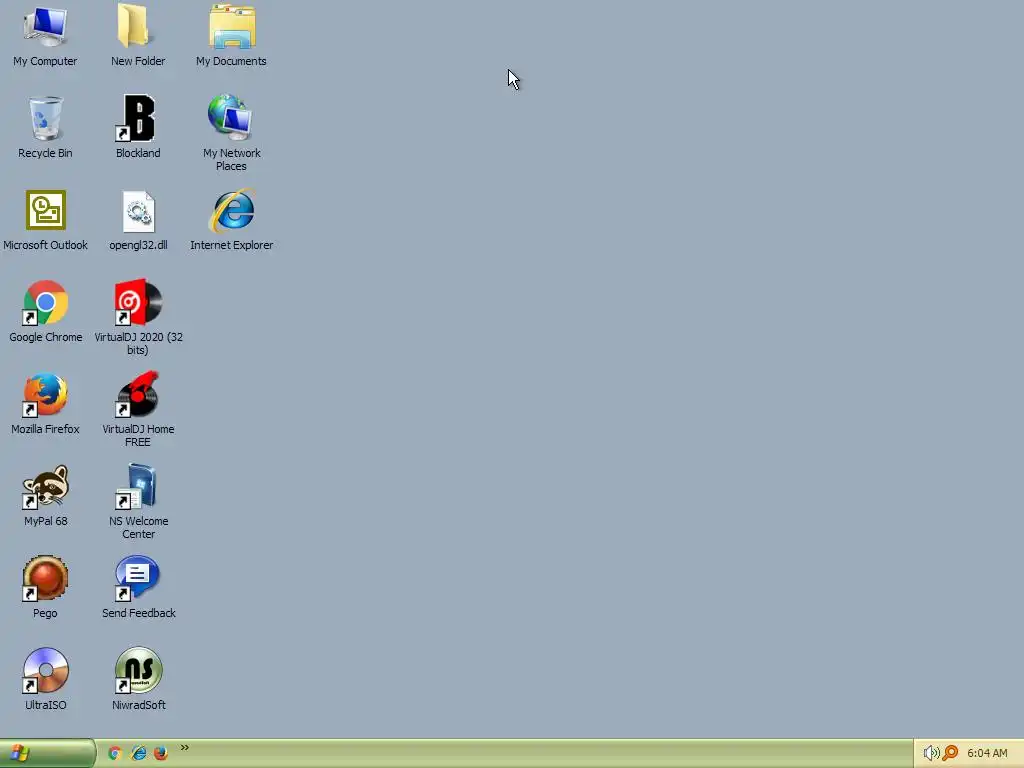This screenshot has height=768, width=1024.
Task: Open My Network Places icon
Action: pyautogui.click(x=231, y=118)
